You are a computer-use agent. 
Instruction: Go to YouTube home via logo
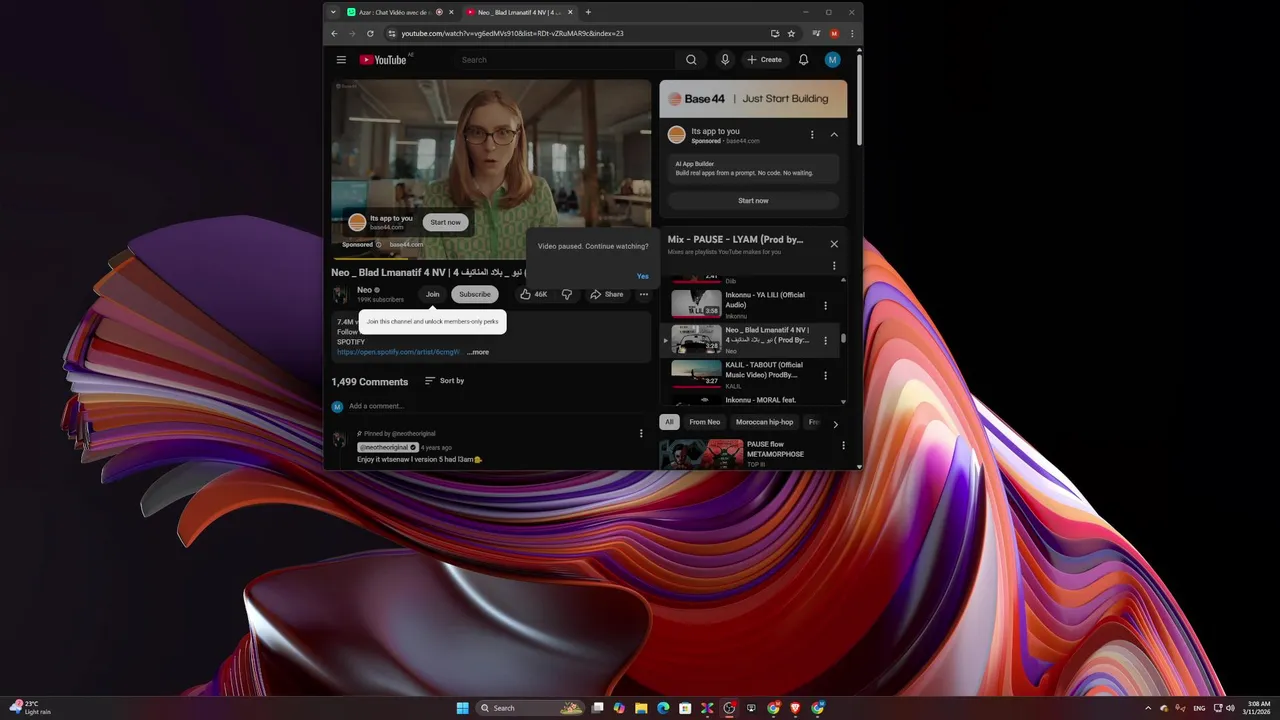click(x=383, y=60)
